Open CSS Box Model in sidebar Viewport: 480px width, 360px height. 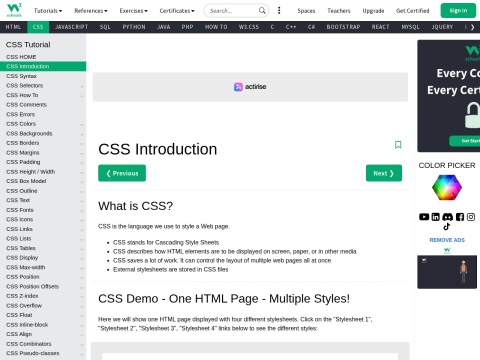click(43, 181)
